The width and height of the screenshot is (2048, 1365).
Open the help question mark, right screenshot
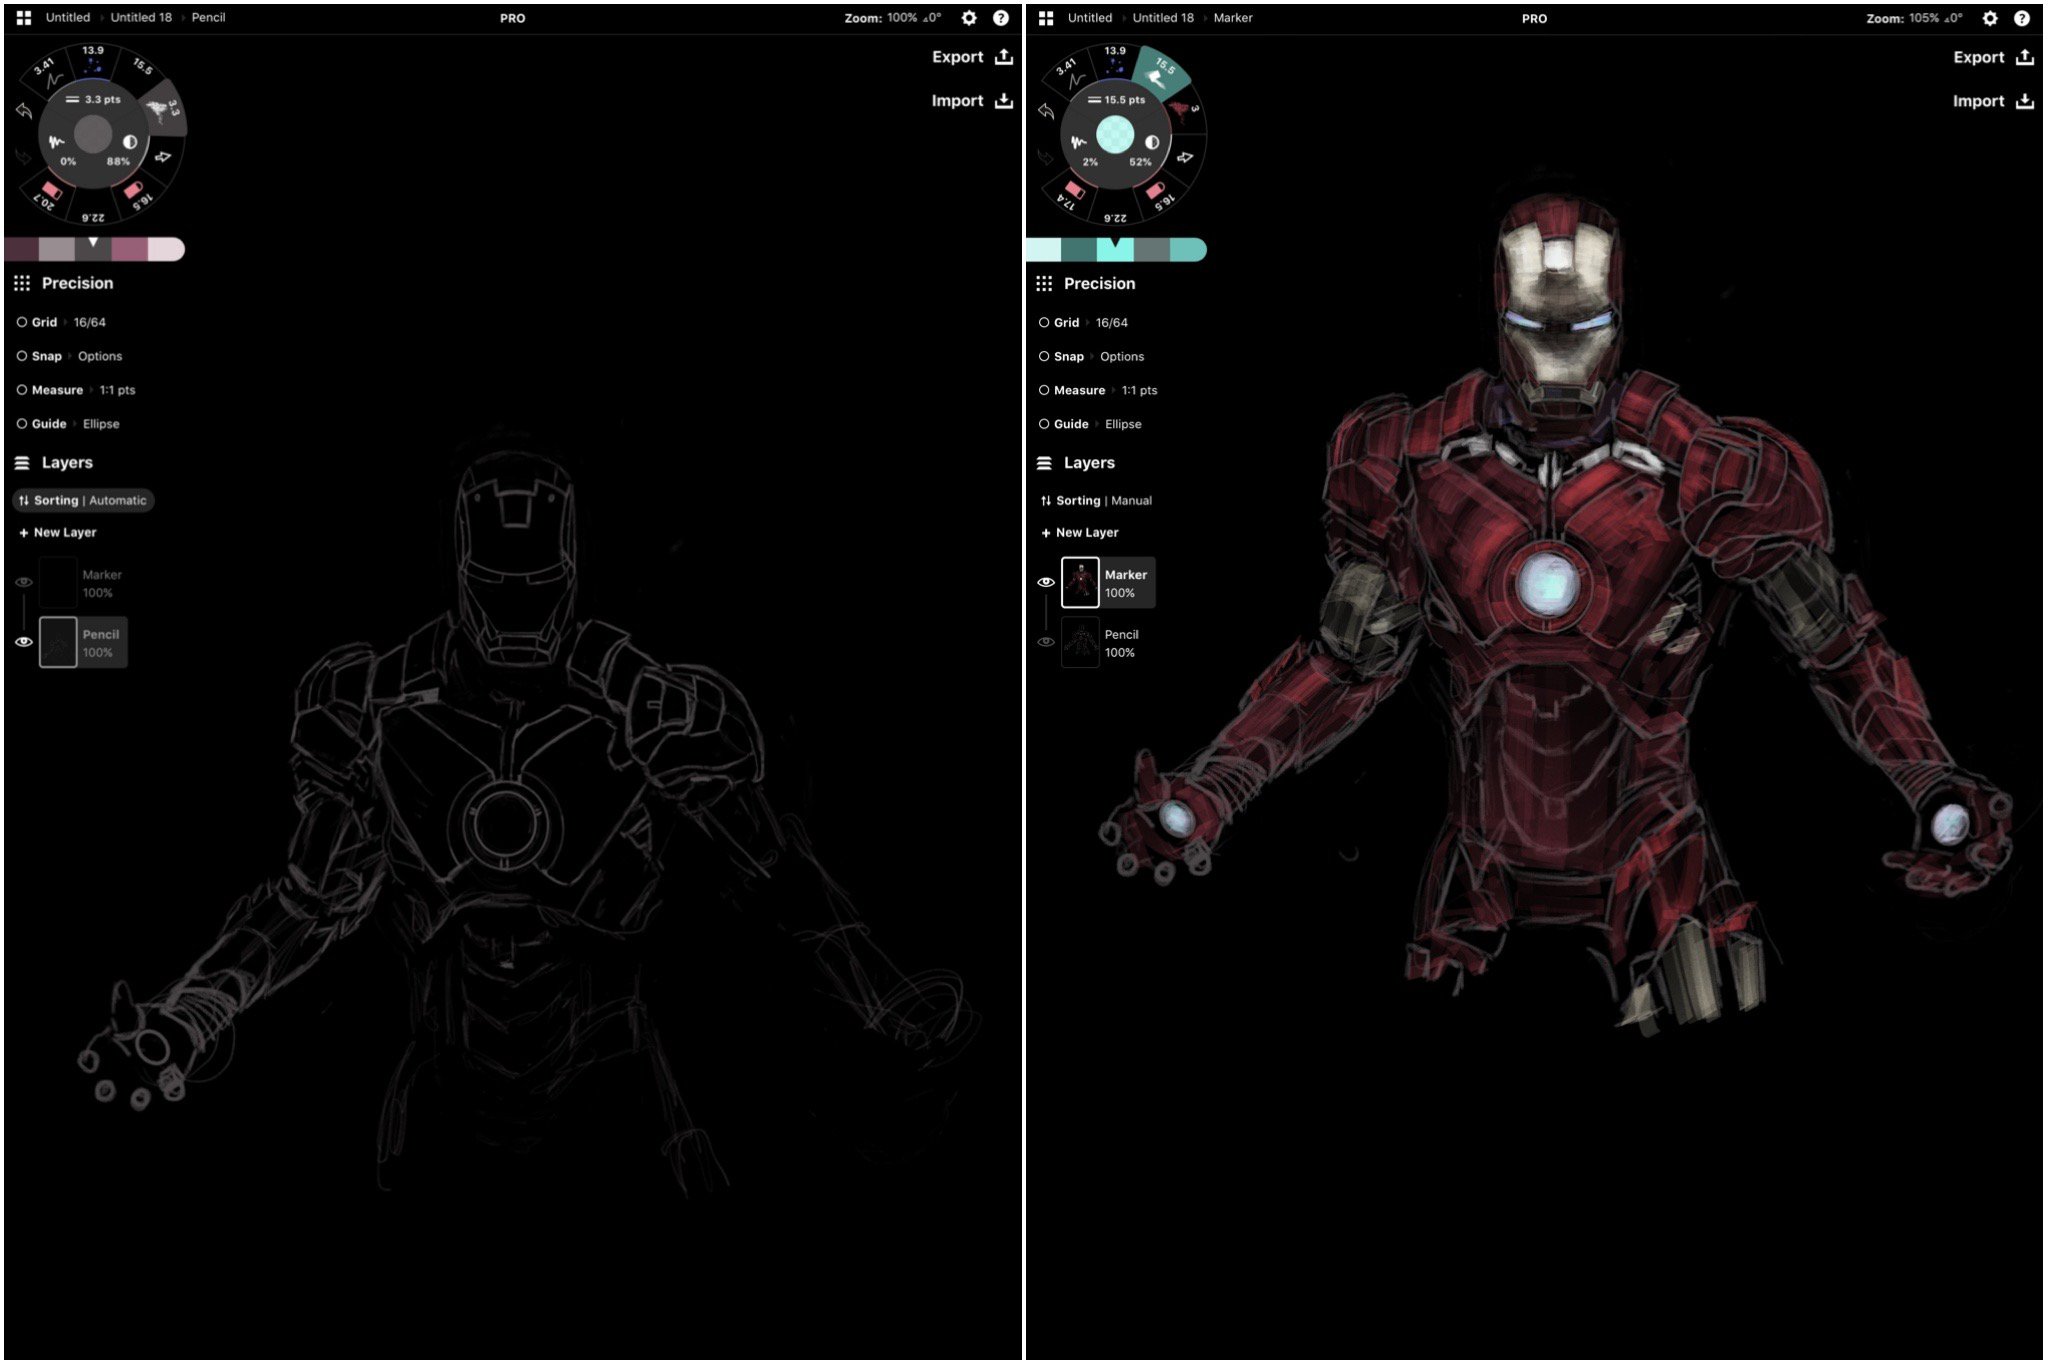(2022, 18)
